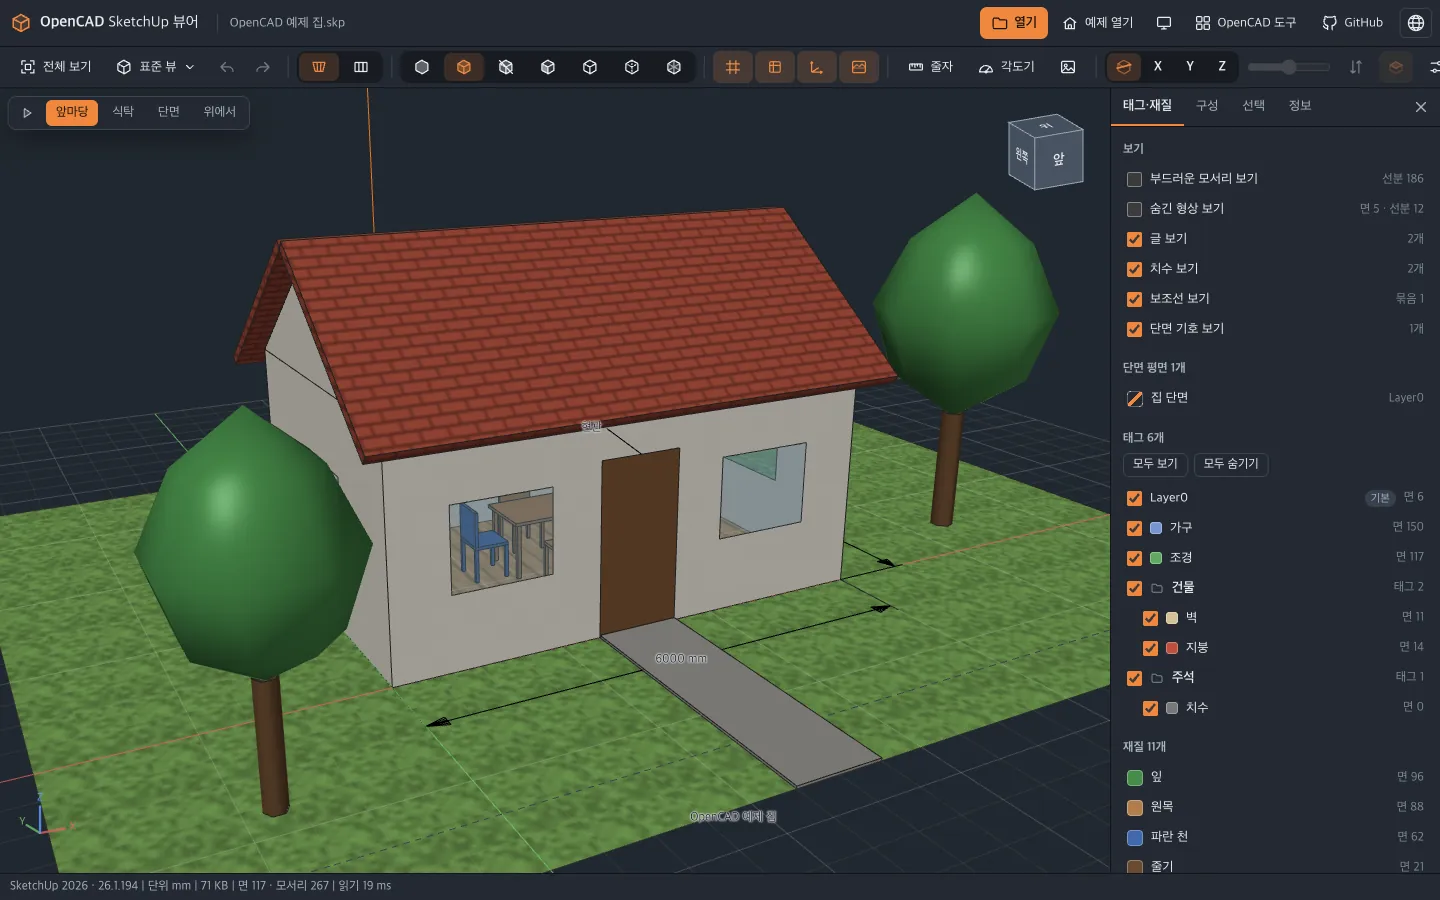The image size is (1440, 900).
Task: Click the flip direction arrows icon
Action: coord(1356,67)
